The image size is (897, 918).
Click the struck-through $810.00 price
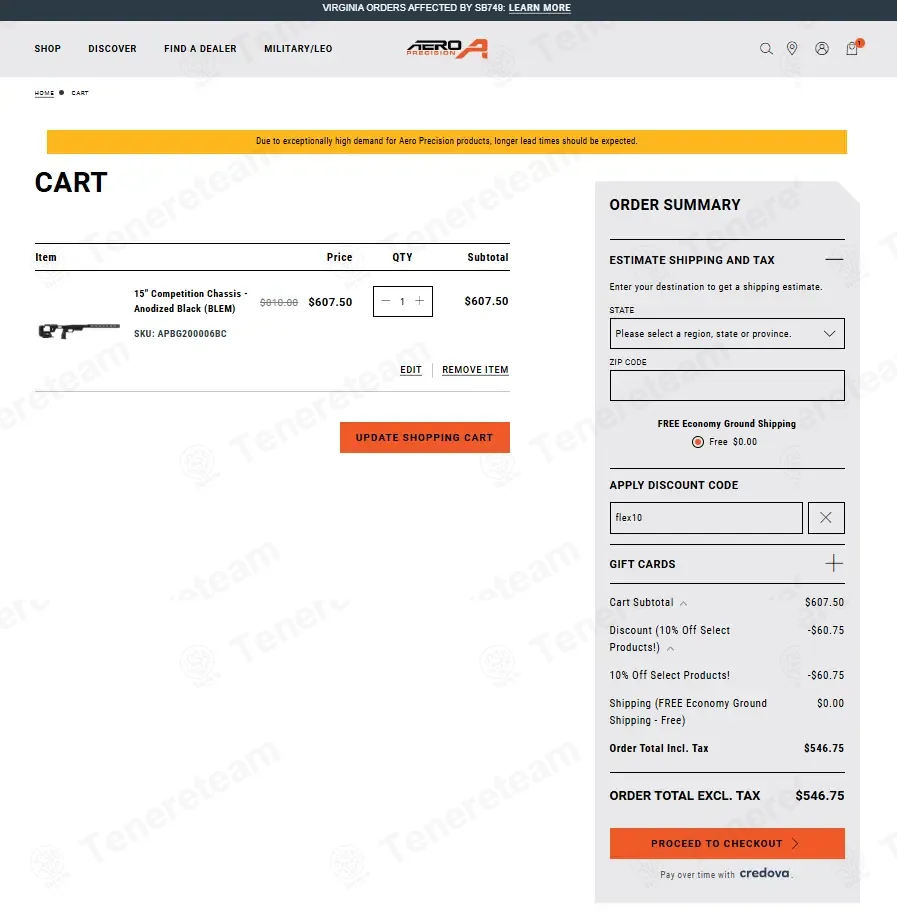point(279,302)
